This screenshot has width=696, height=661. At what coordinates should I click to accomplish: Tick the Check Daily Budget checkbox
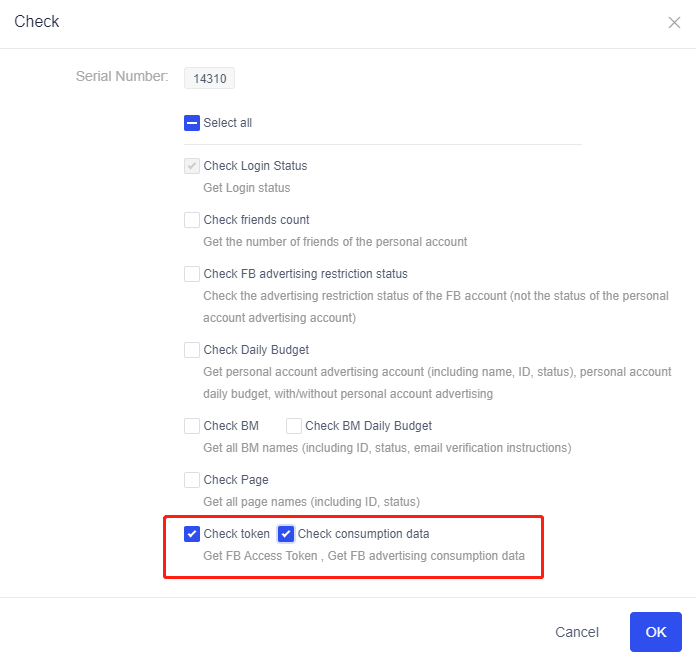(x=192, y=350)
